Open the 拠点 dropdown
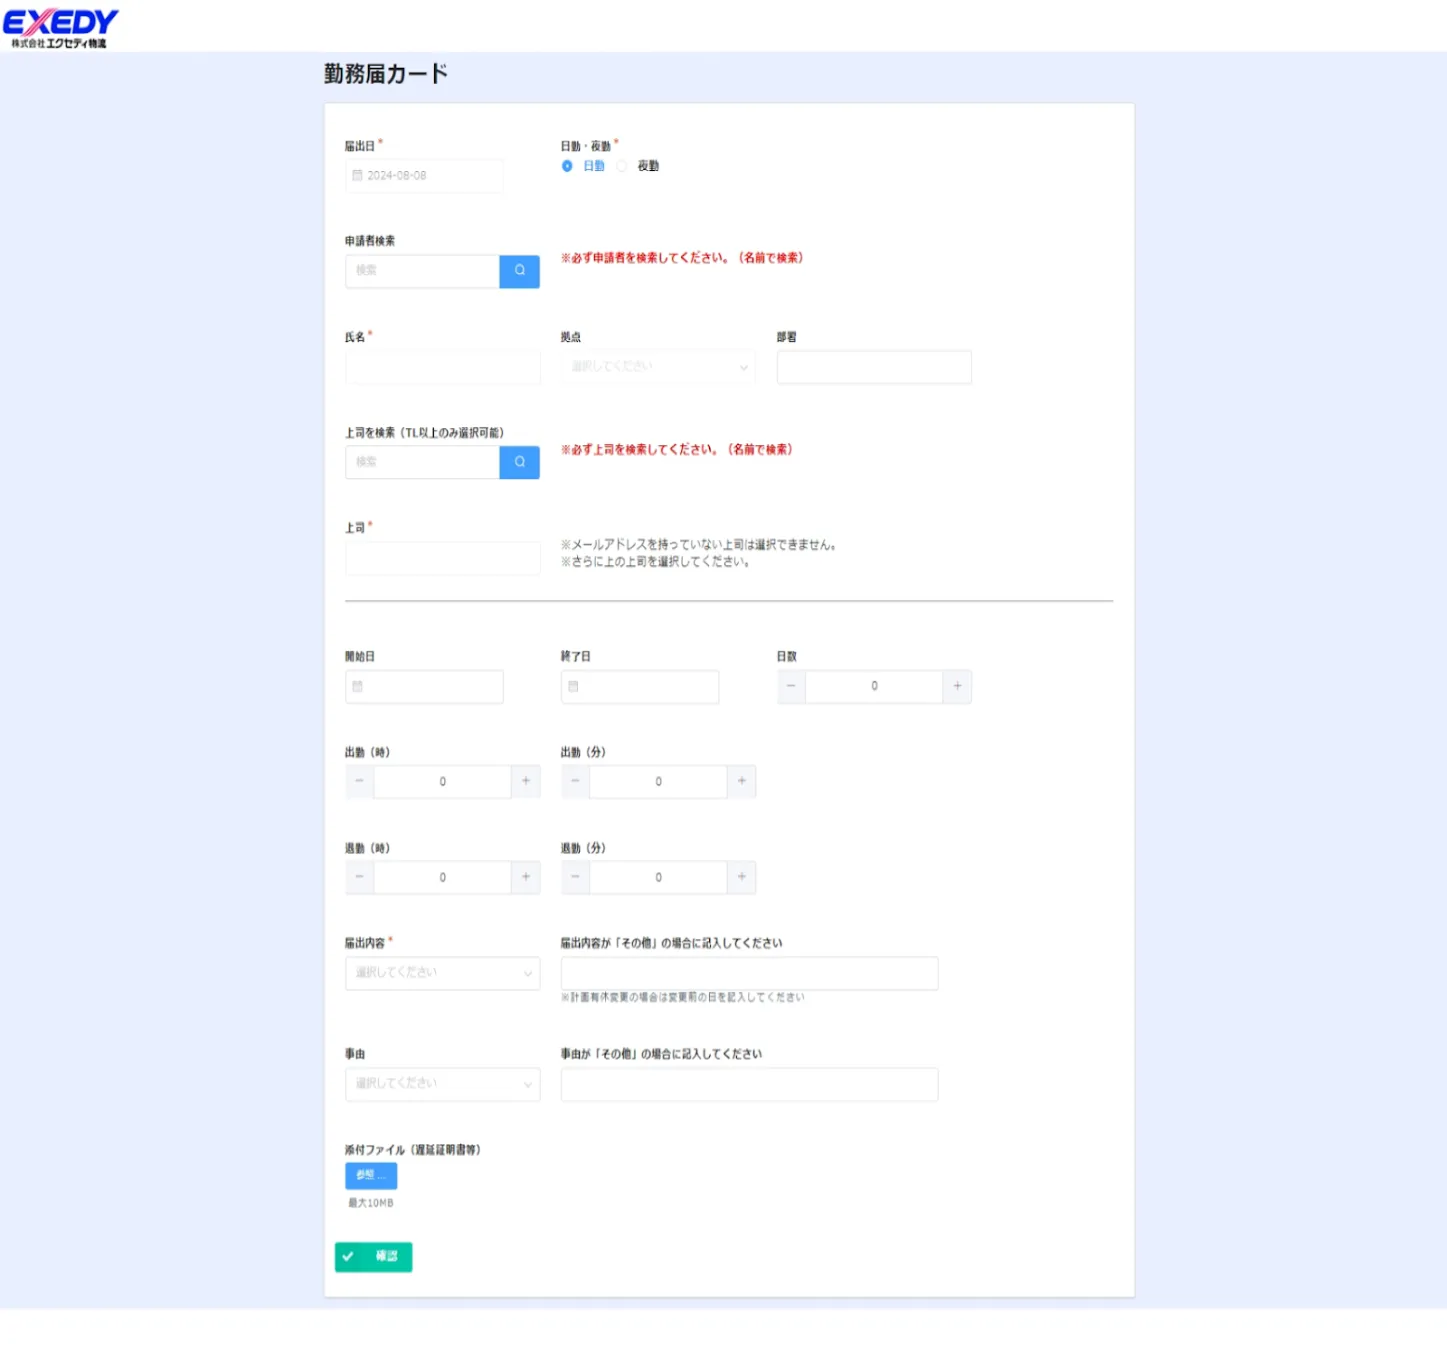This screenshot has height=1349, width=1447. pyautogui.click(x=657, y=367)
